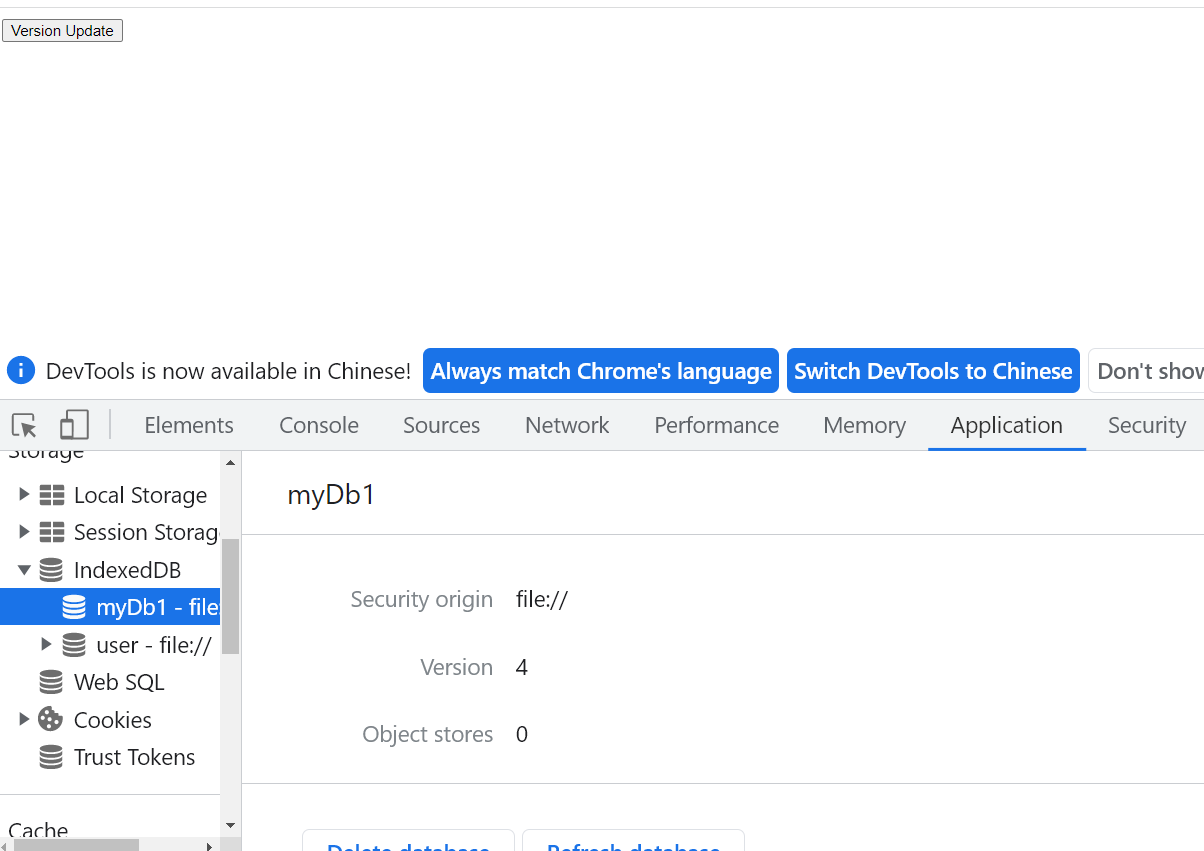Click the myDb1 database icon
This screenshot has width=1204, height=851.
click(74, 607)
